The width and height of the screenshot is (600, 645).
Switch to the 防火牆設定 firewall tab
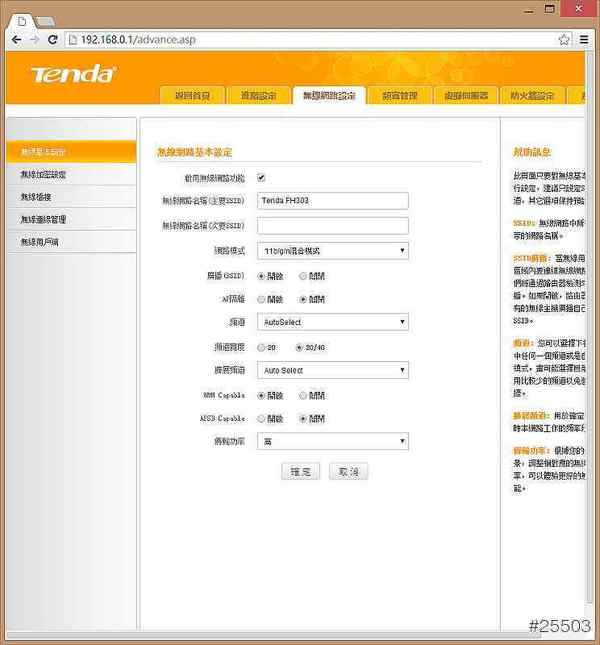tap(530, 96)
